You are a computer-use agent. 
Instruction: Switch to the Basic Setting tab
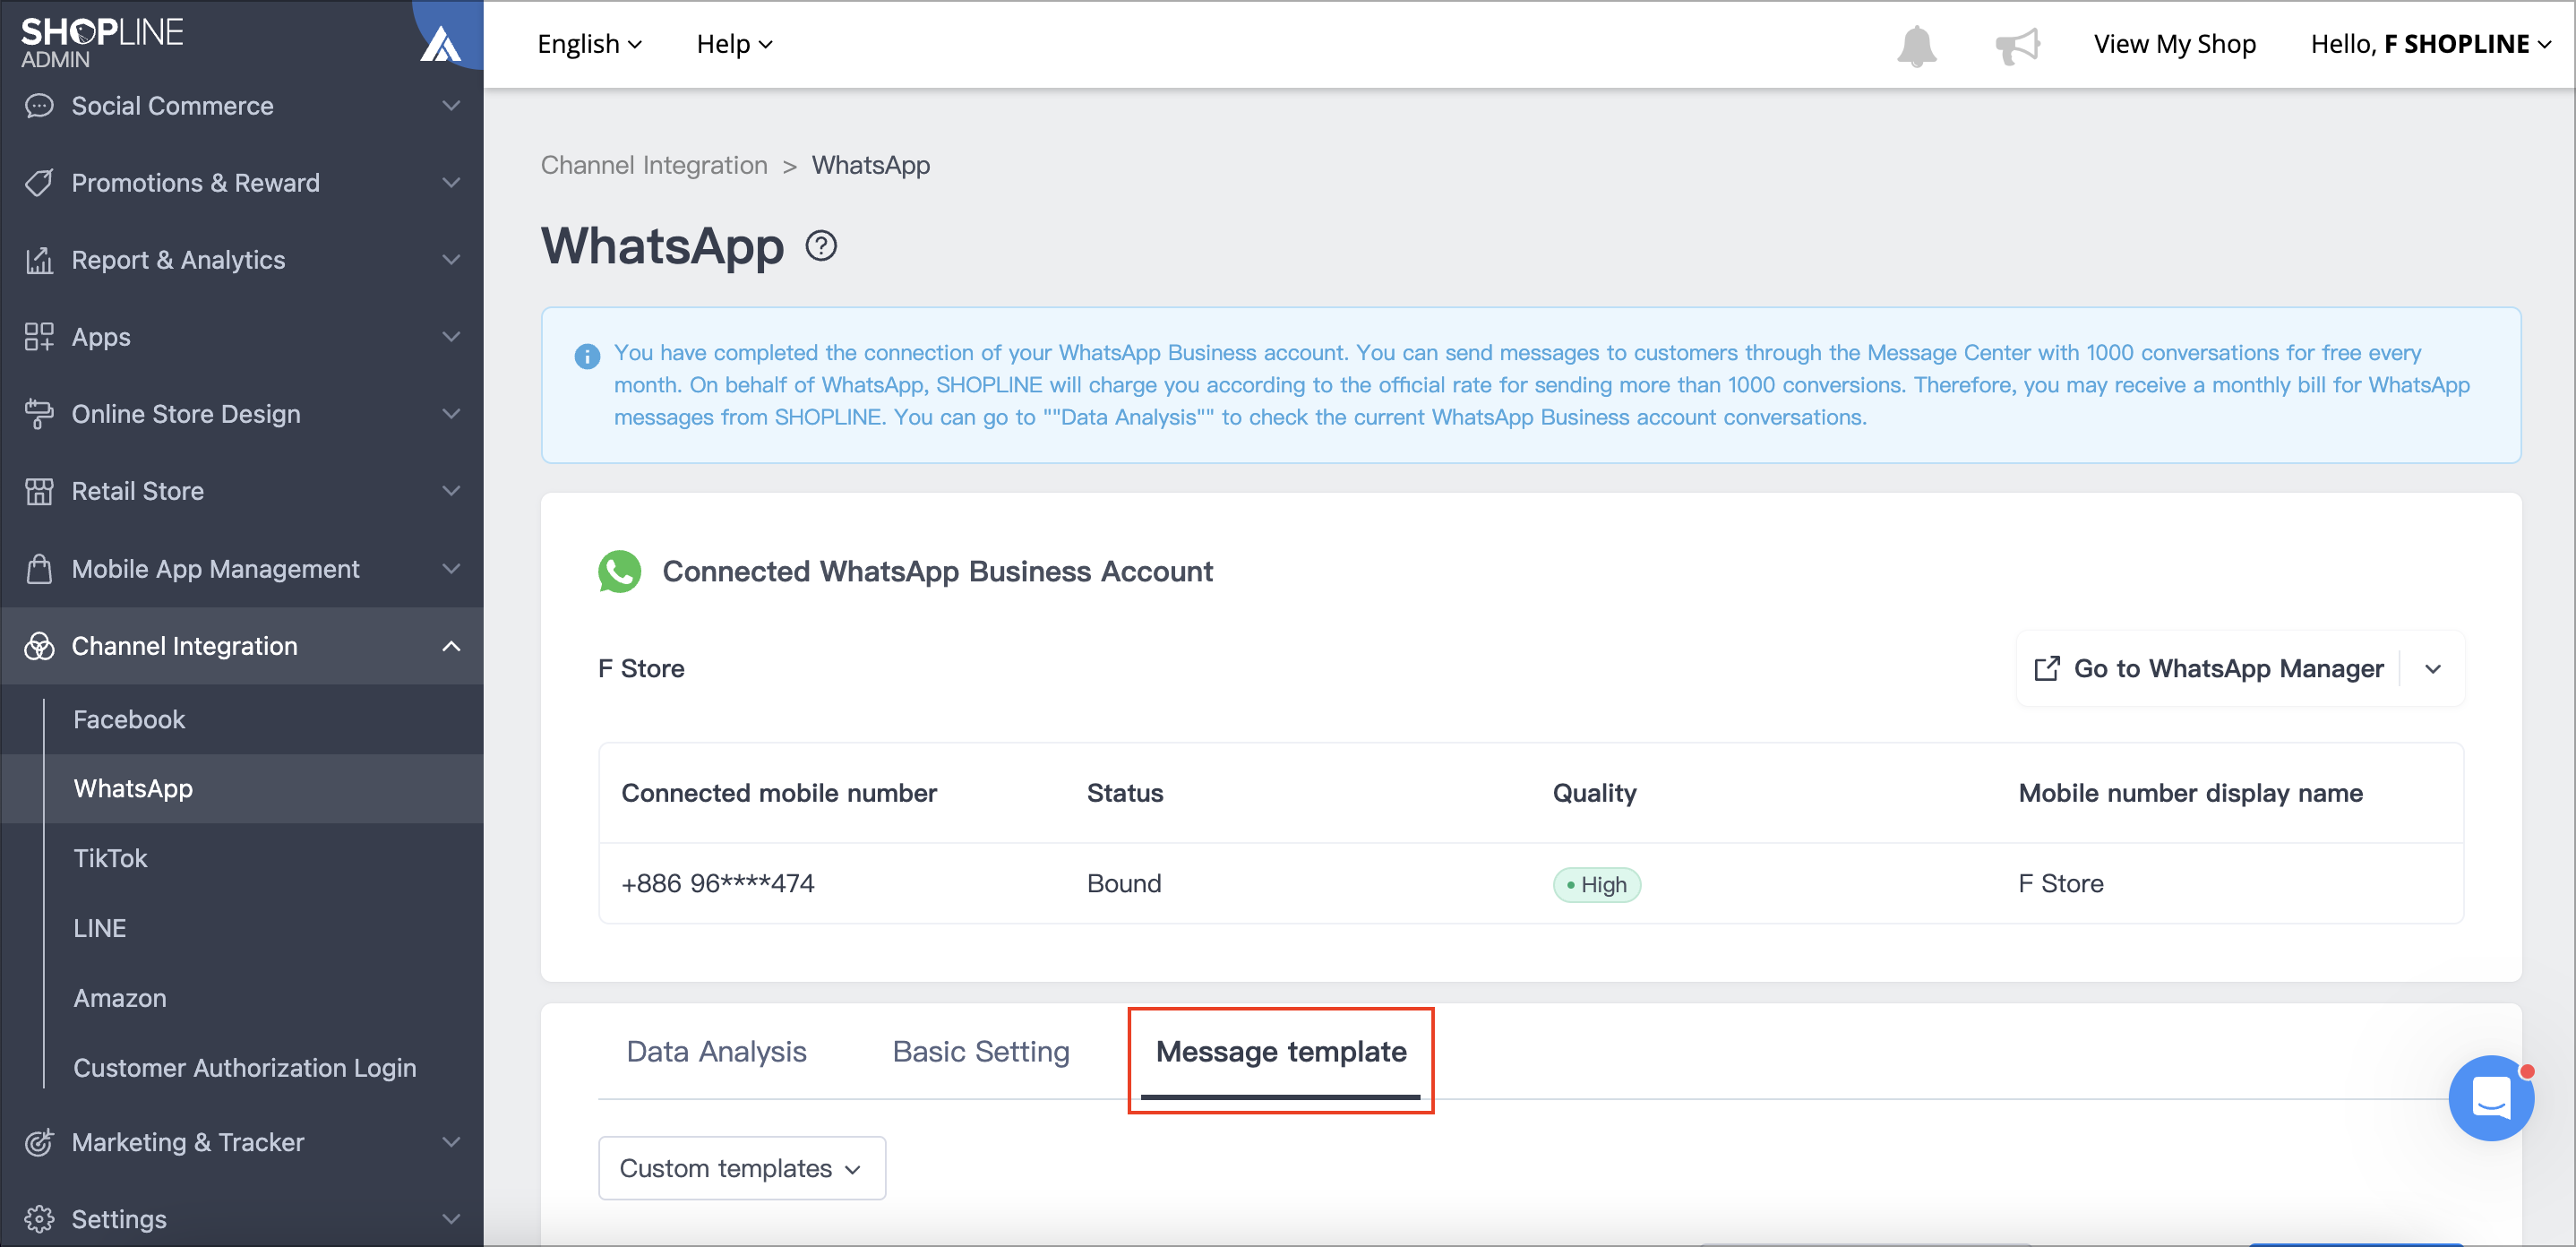point(981,1052)
